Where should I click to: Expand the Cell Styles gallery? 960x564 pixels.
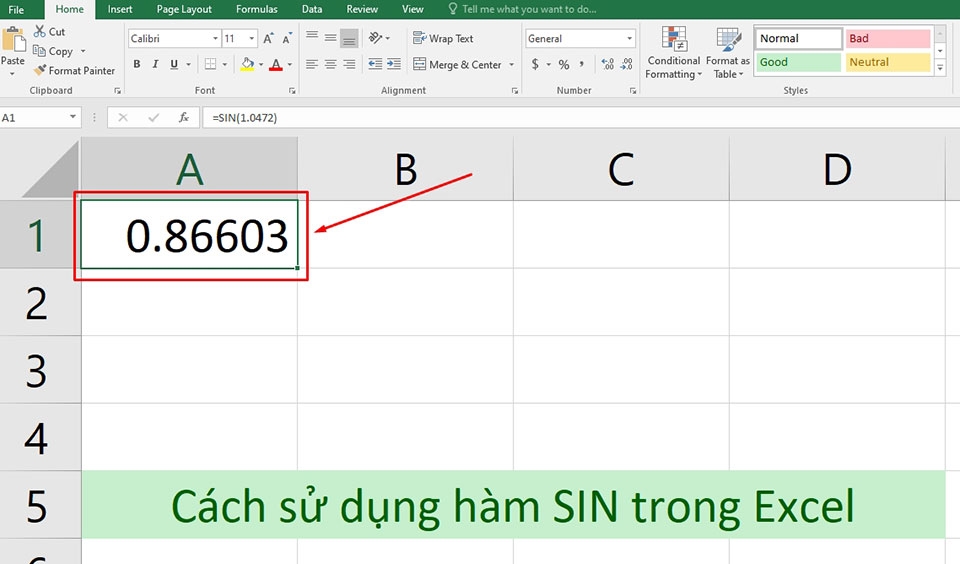[940, 69]
